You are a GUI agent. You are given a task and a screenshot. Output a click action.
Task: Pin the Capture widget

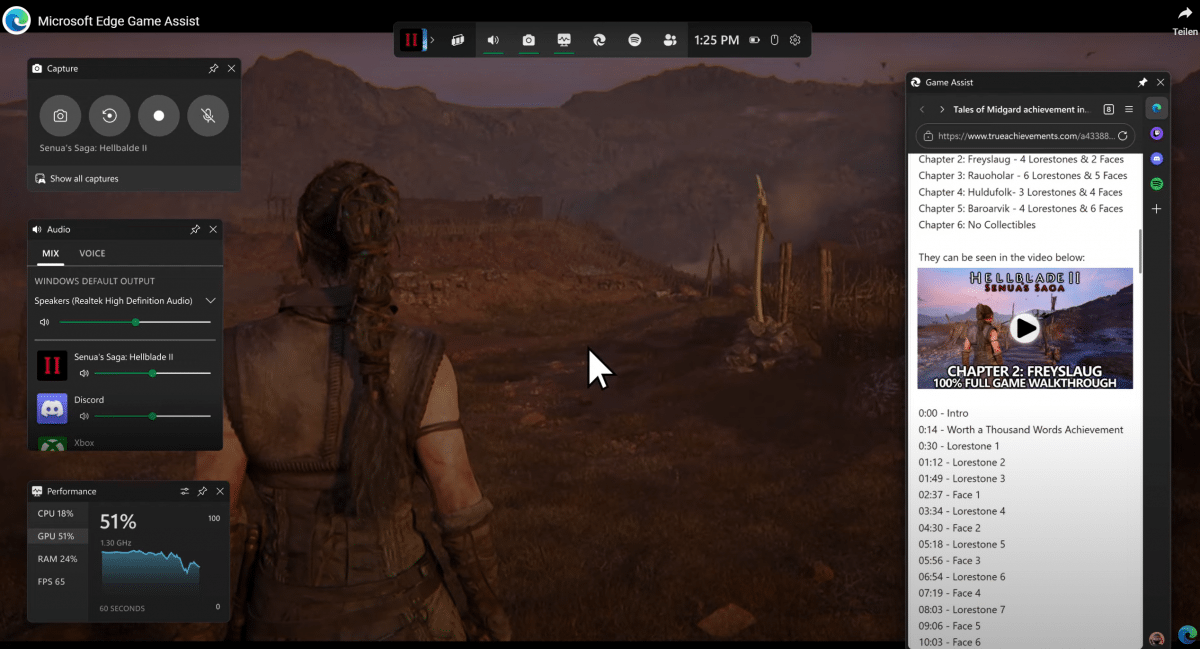pyautogui.click(x=213, y=69)
